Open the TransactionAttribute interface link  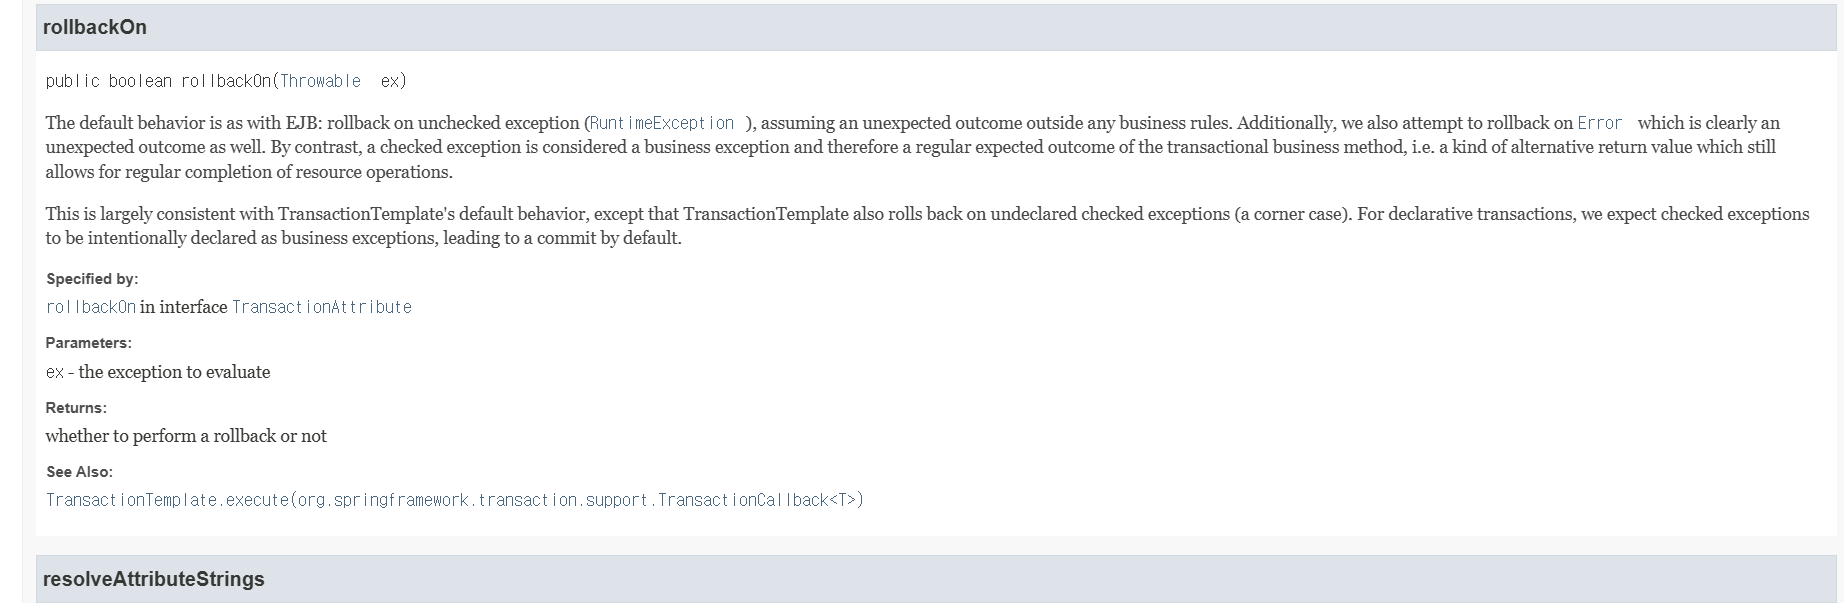(322, 307)
